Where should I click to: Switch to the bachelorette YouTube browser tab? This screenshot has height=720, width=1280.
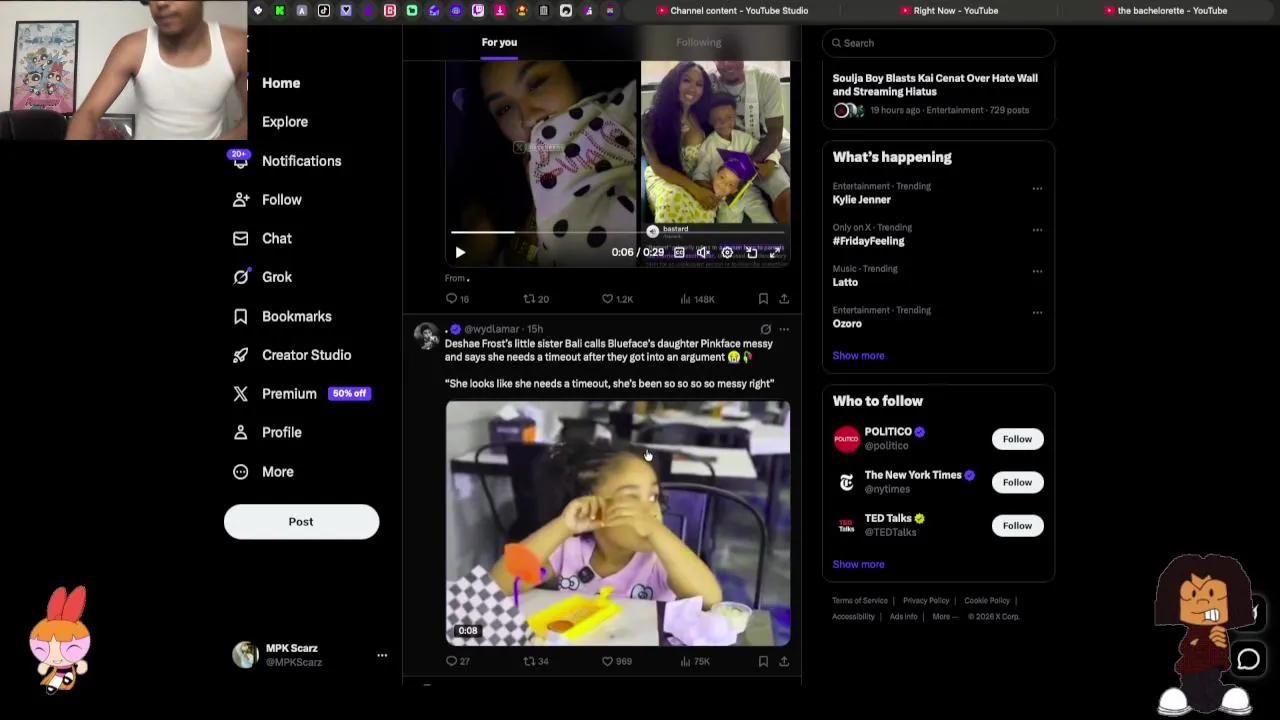(x=1166, y=10)
